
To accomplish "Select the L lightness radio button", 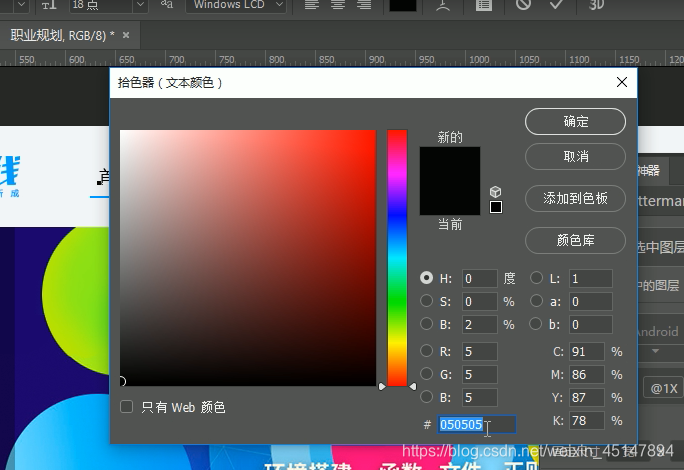I will click(x=536, y=278).
